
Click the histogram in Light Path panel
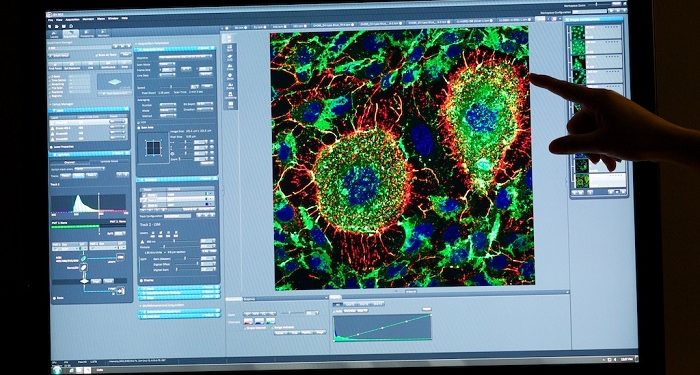[88, 203]
